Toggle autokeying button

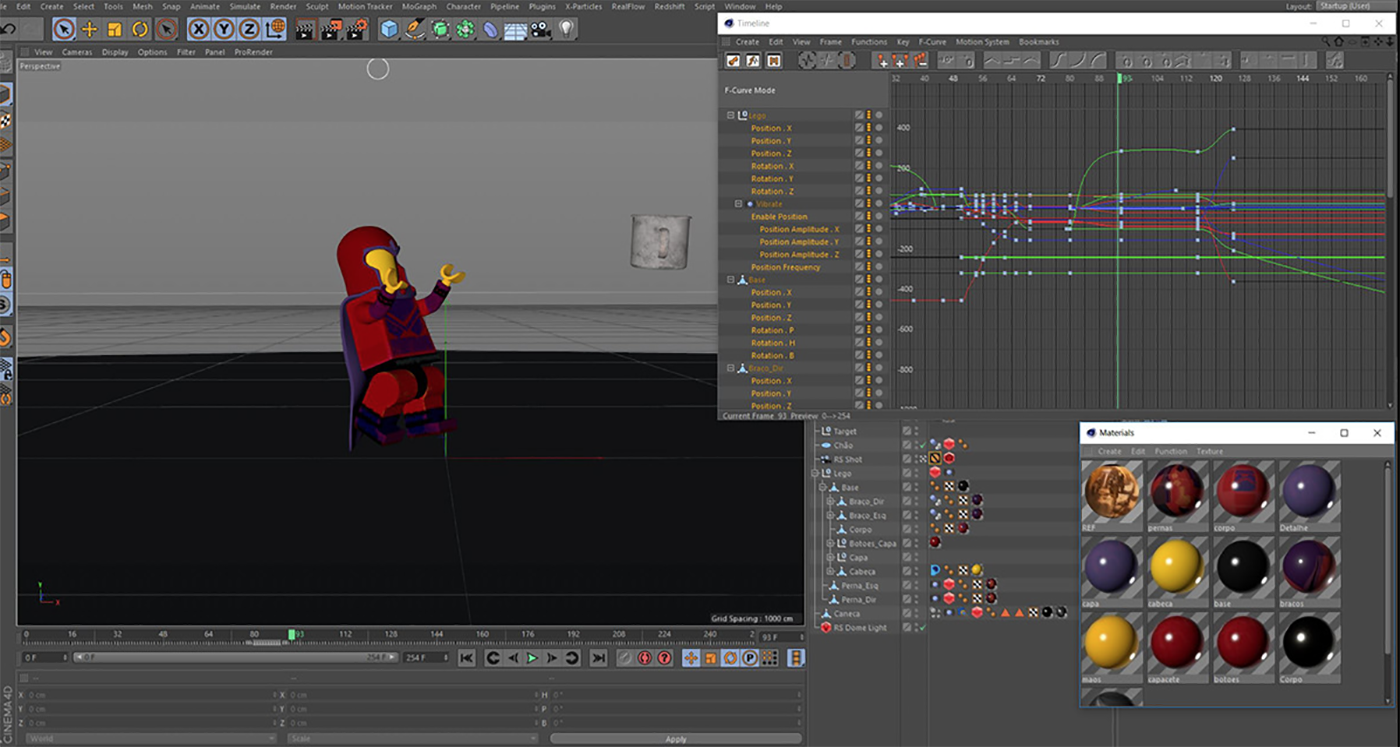click(644, 658)
